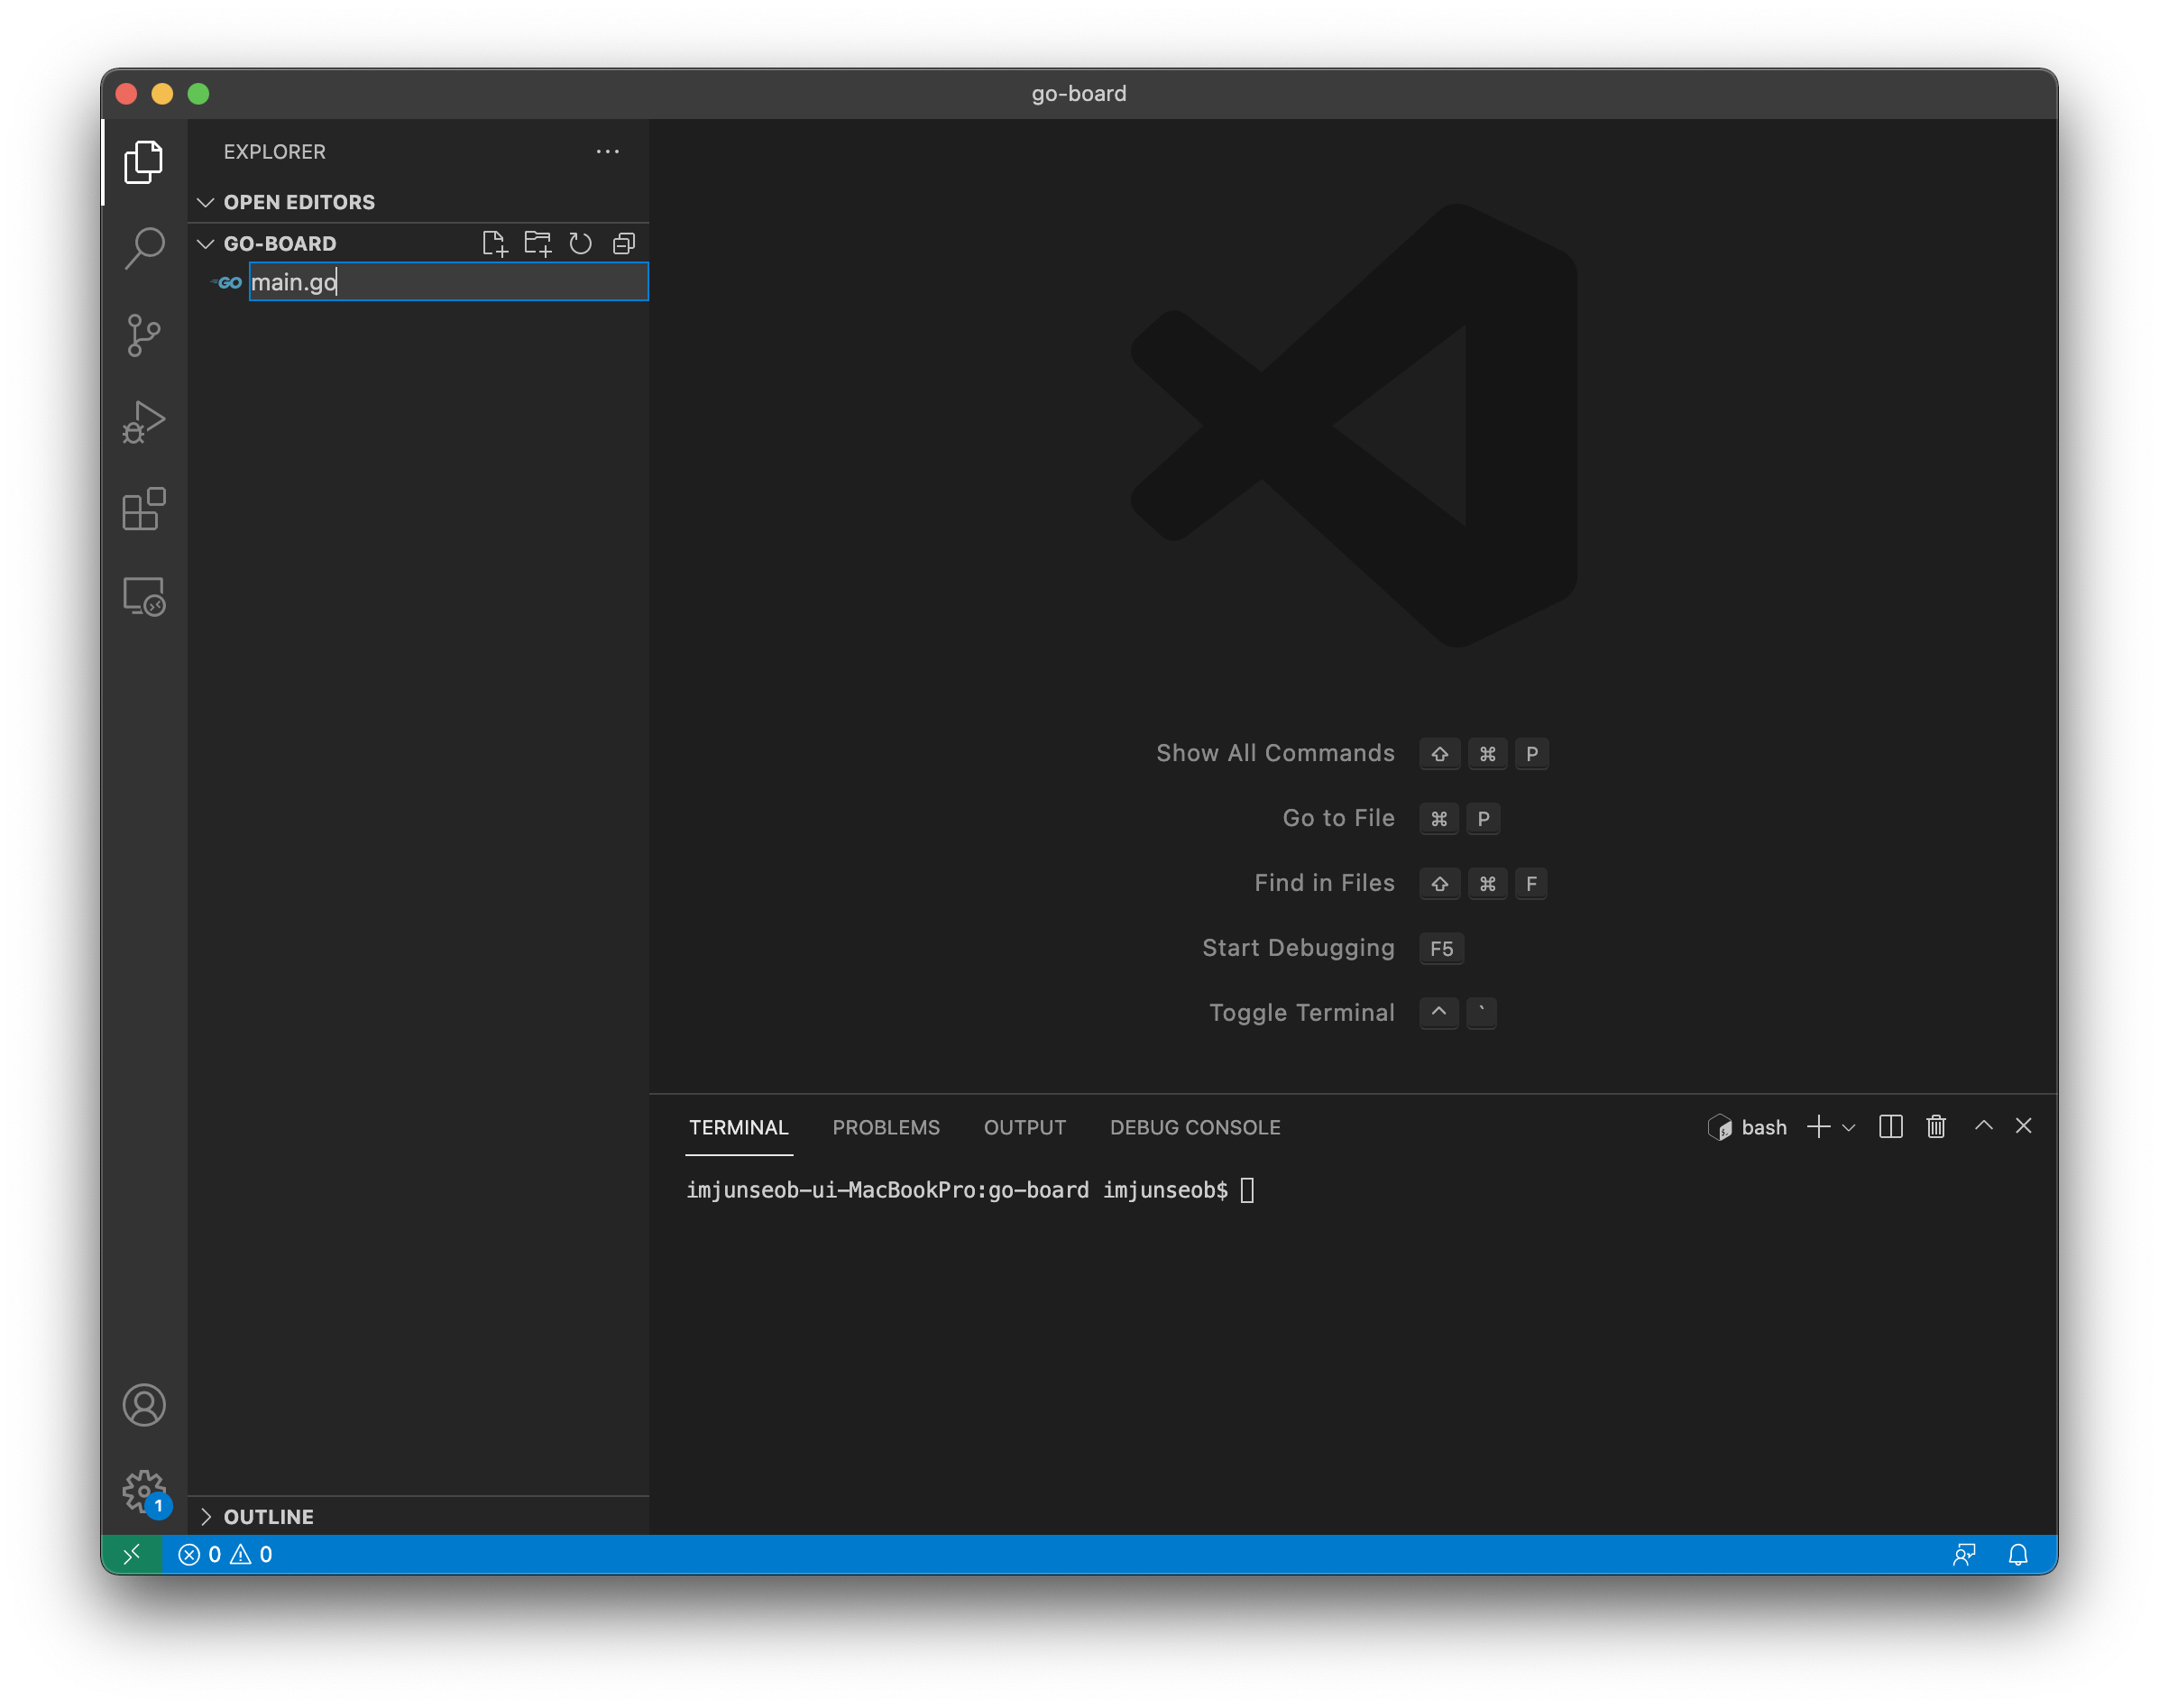The image size is (2159, 1708).
Task: Kill terminal with trash icon
Action: pyautogui.click(x=1936, y=1127)
